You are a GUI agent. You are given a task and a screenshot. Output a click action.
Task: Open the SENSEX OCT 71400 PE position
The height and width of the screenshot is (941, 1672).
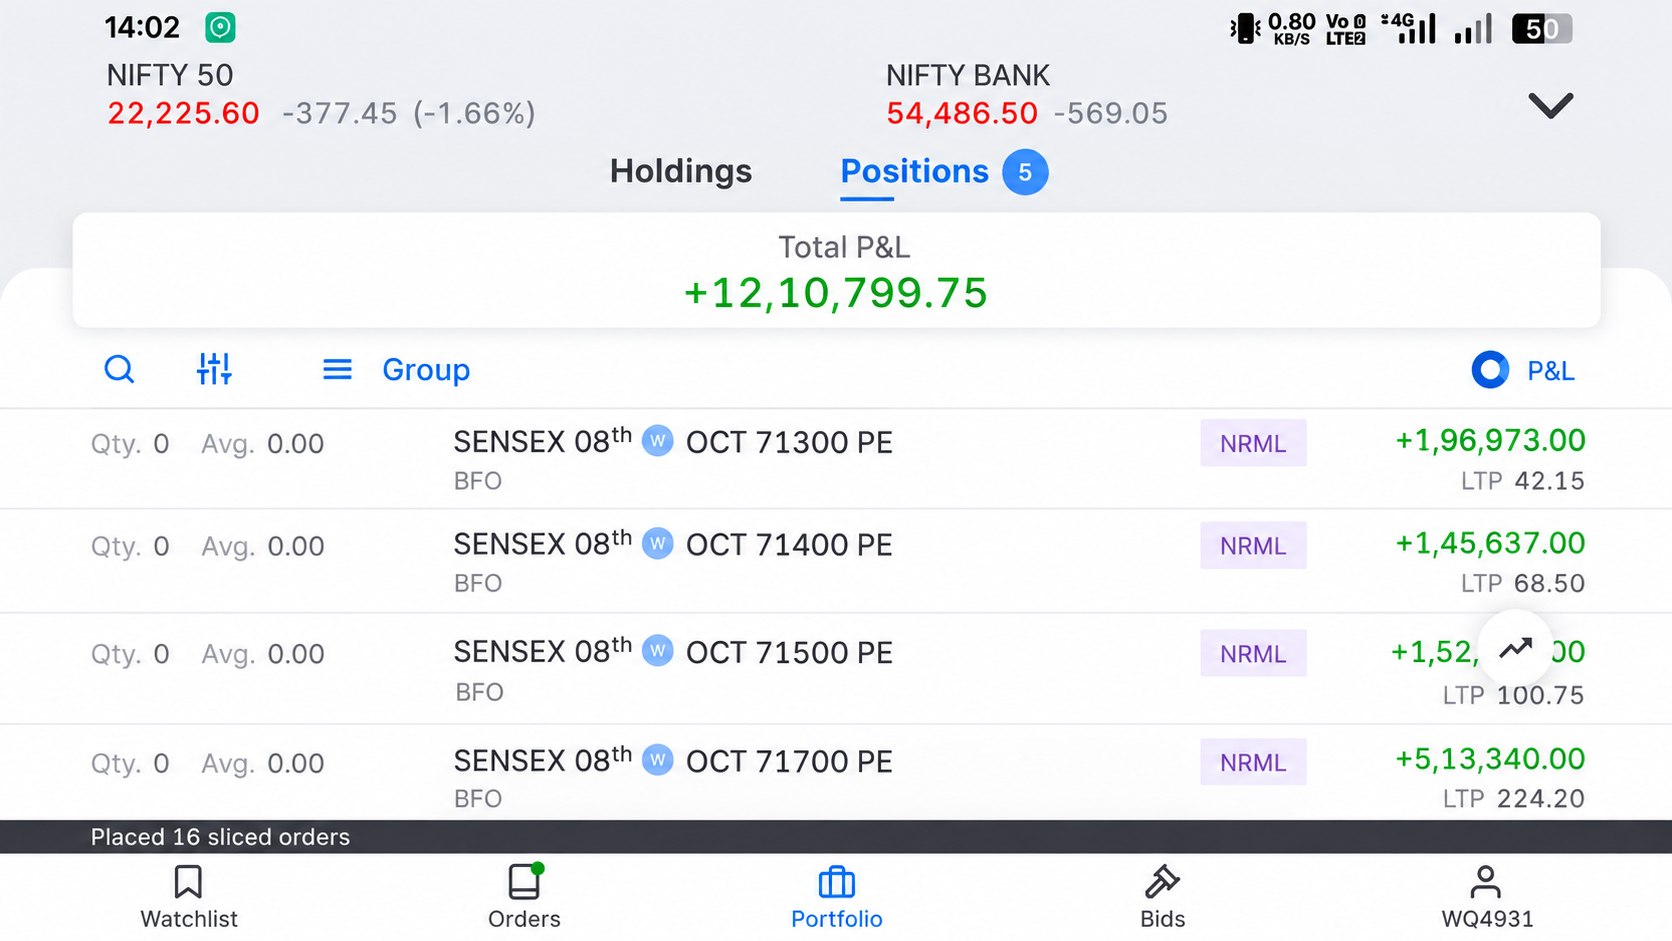836,561
